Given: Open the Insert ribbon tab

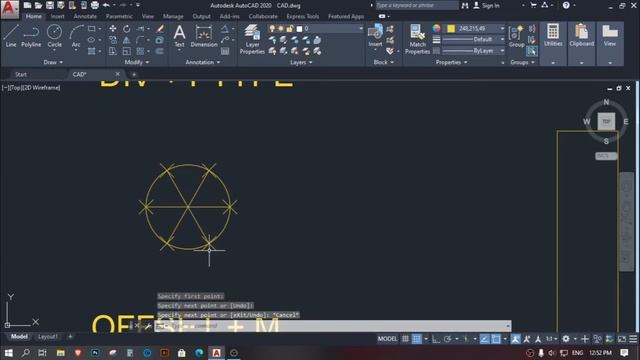Looking at the screenshot, I should click(58, 16).
